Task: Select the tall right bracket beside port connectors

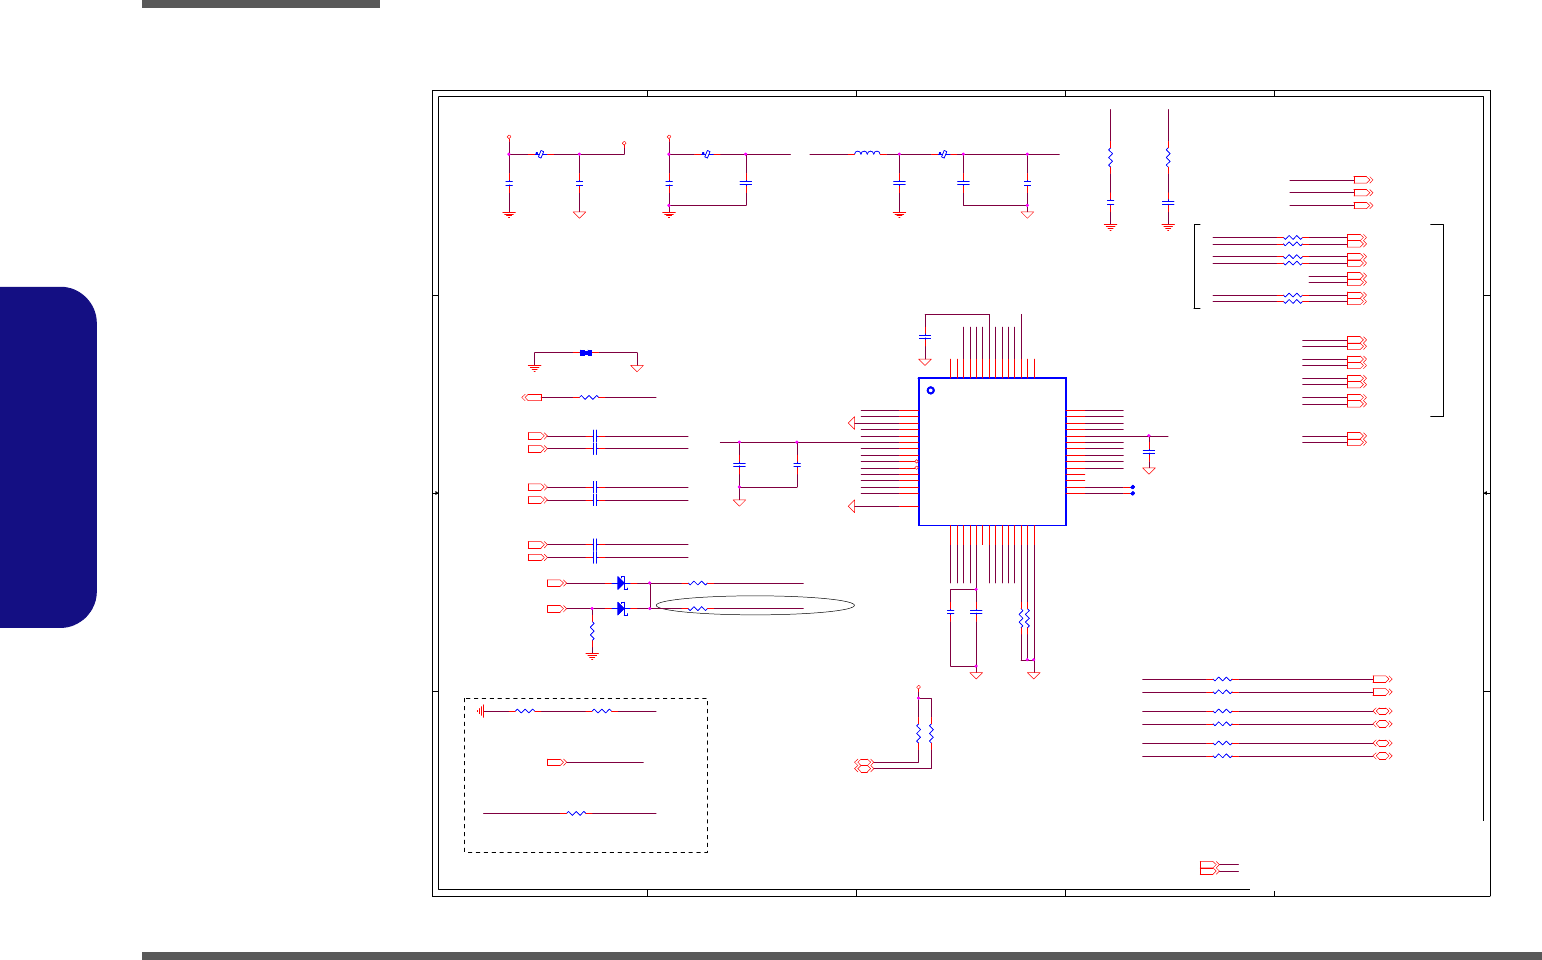Action: (1439, 320)
